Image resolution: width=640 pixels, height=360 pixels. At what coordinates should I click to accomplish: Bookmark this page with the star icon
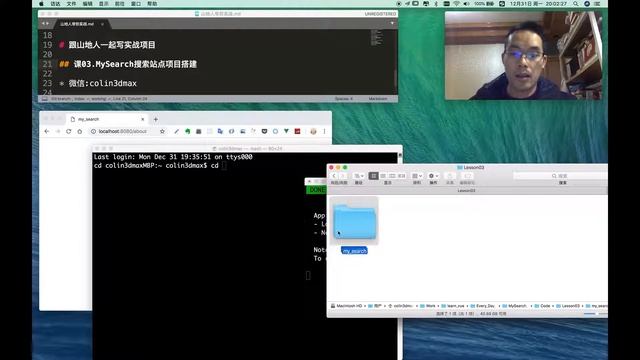(x=162, y=131)
